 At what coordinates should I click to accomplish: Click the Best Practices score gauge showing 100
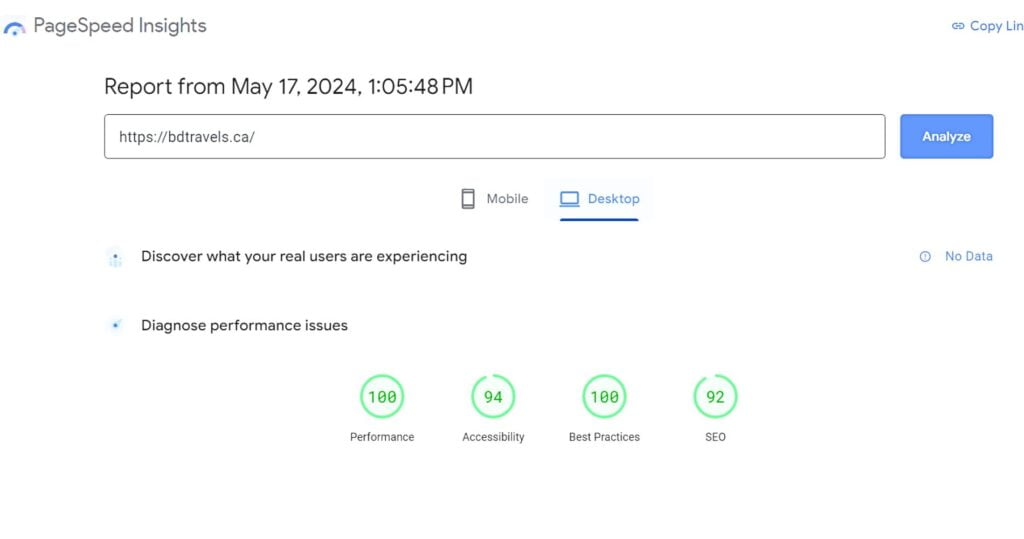(604, 396)
